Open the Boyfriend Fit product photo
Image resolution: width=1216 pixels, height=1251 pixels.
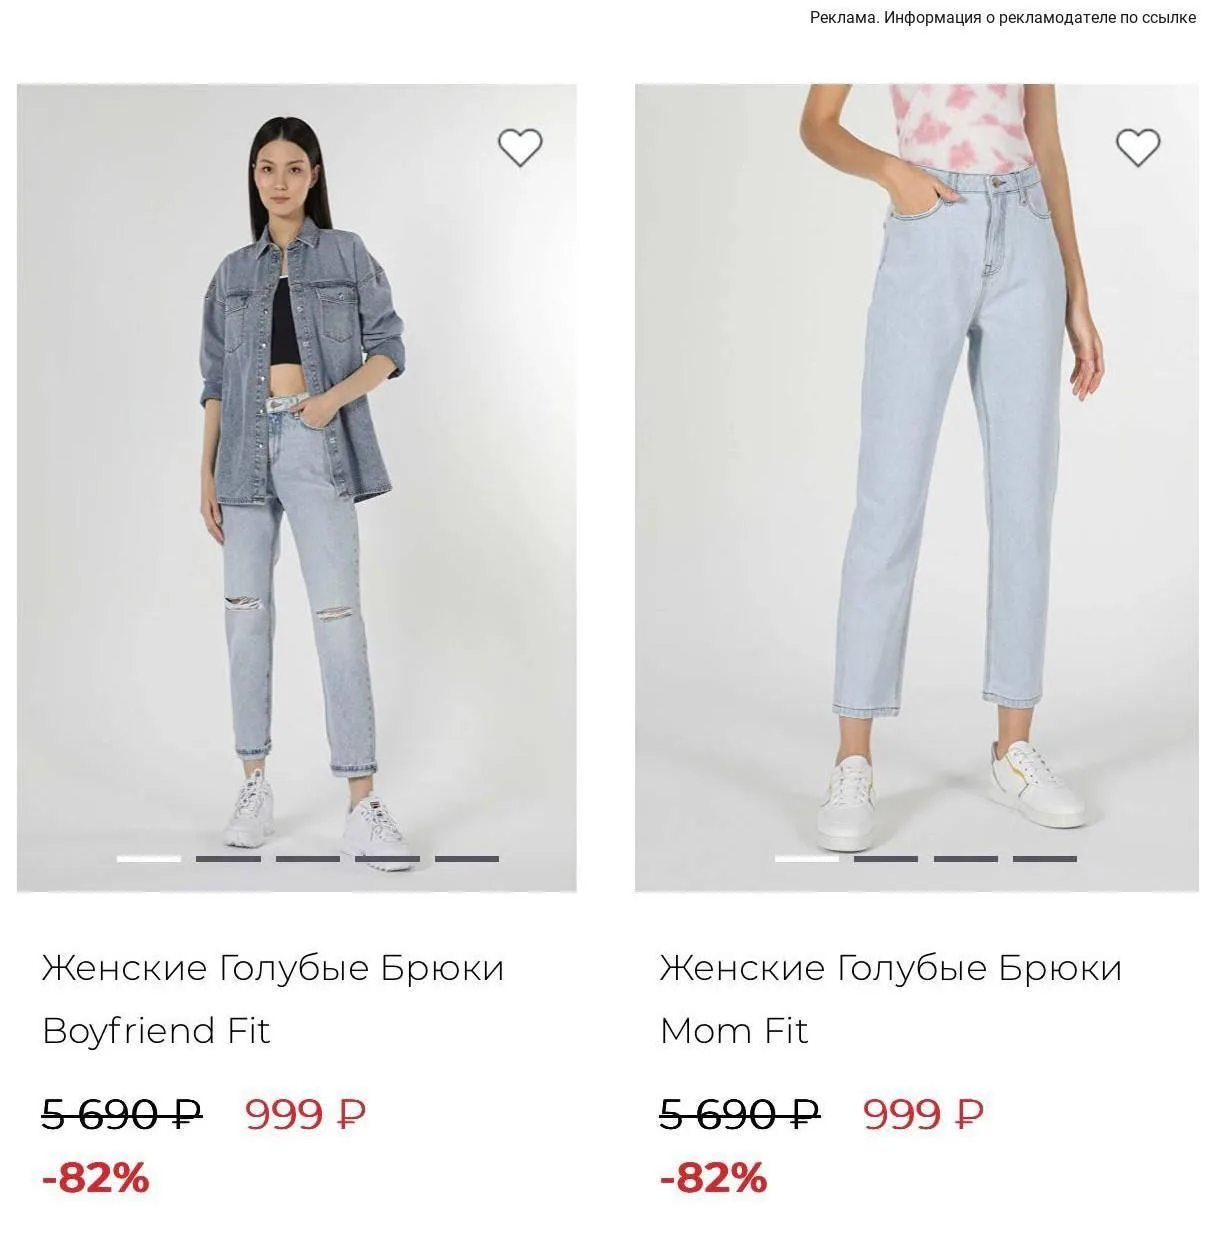pos(297,488)
